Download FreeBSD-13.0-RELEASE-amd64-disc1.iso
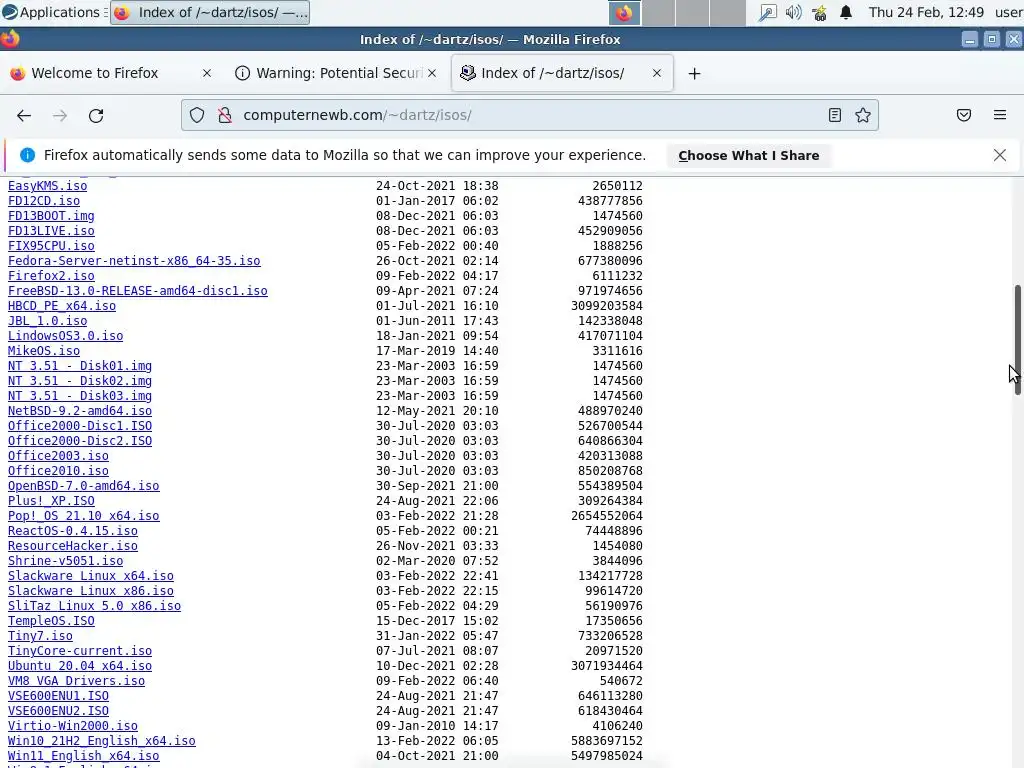1024x768 pixels. tap(138, 291)
